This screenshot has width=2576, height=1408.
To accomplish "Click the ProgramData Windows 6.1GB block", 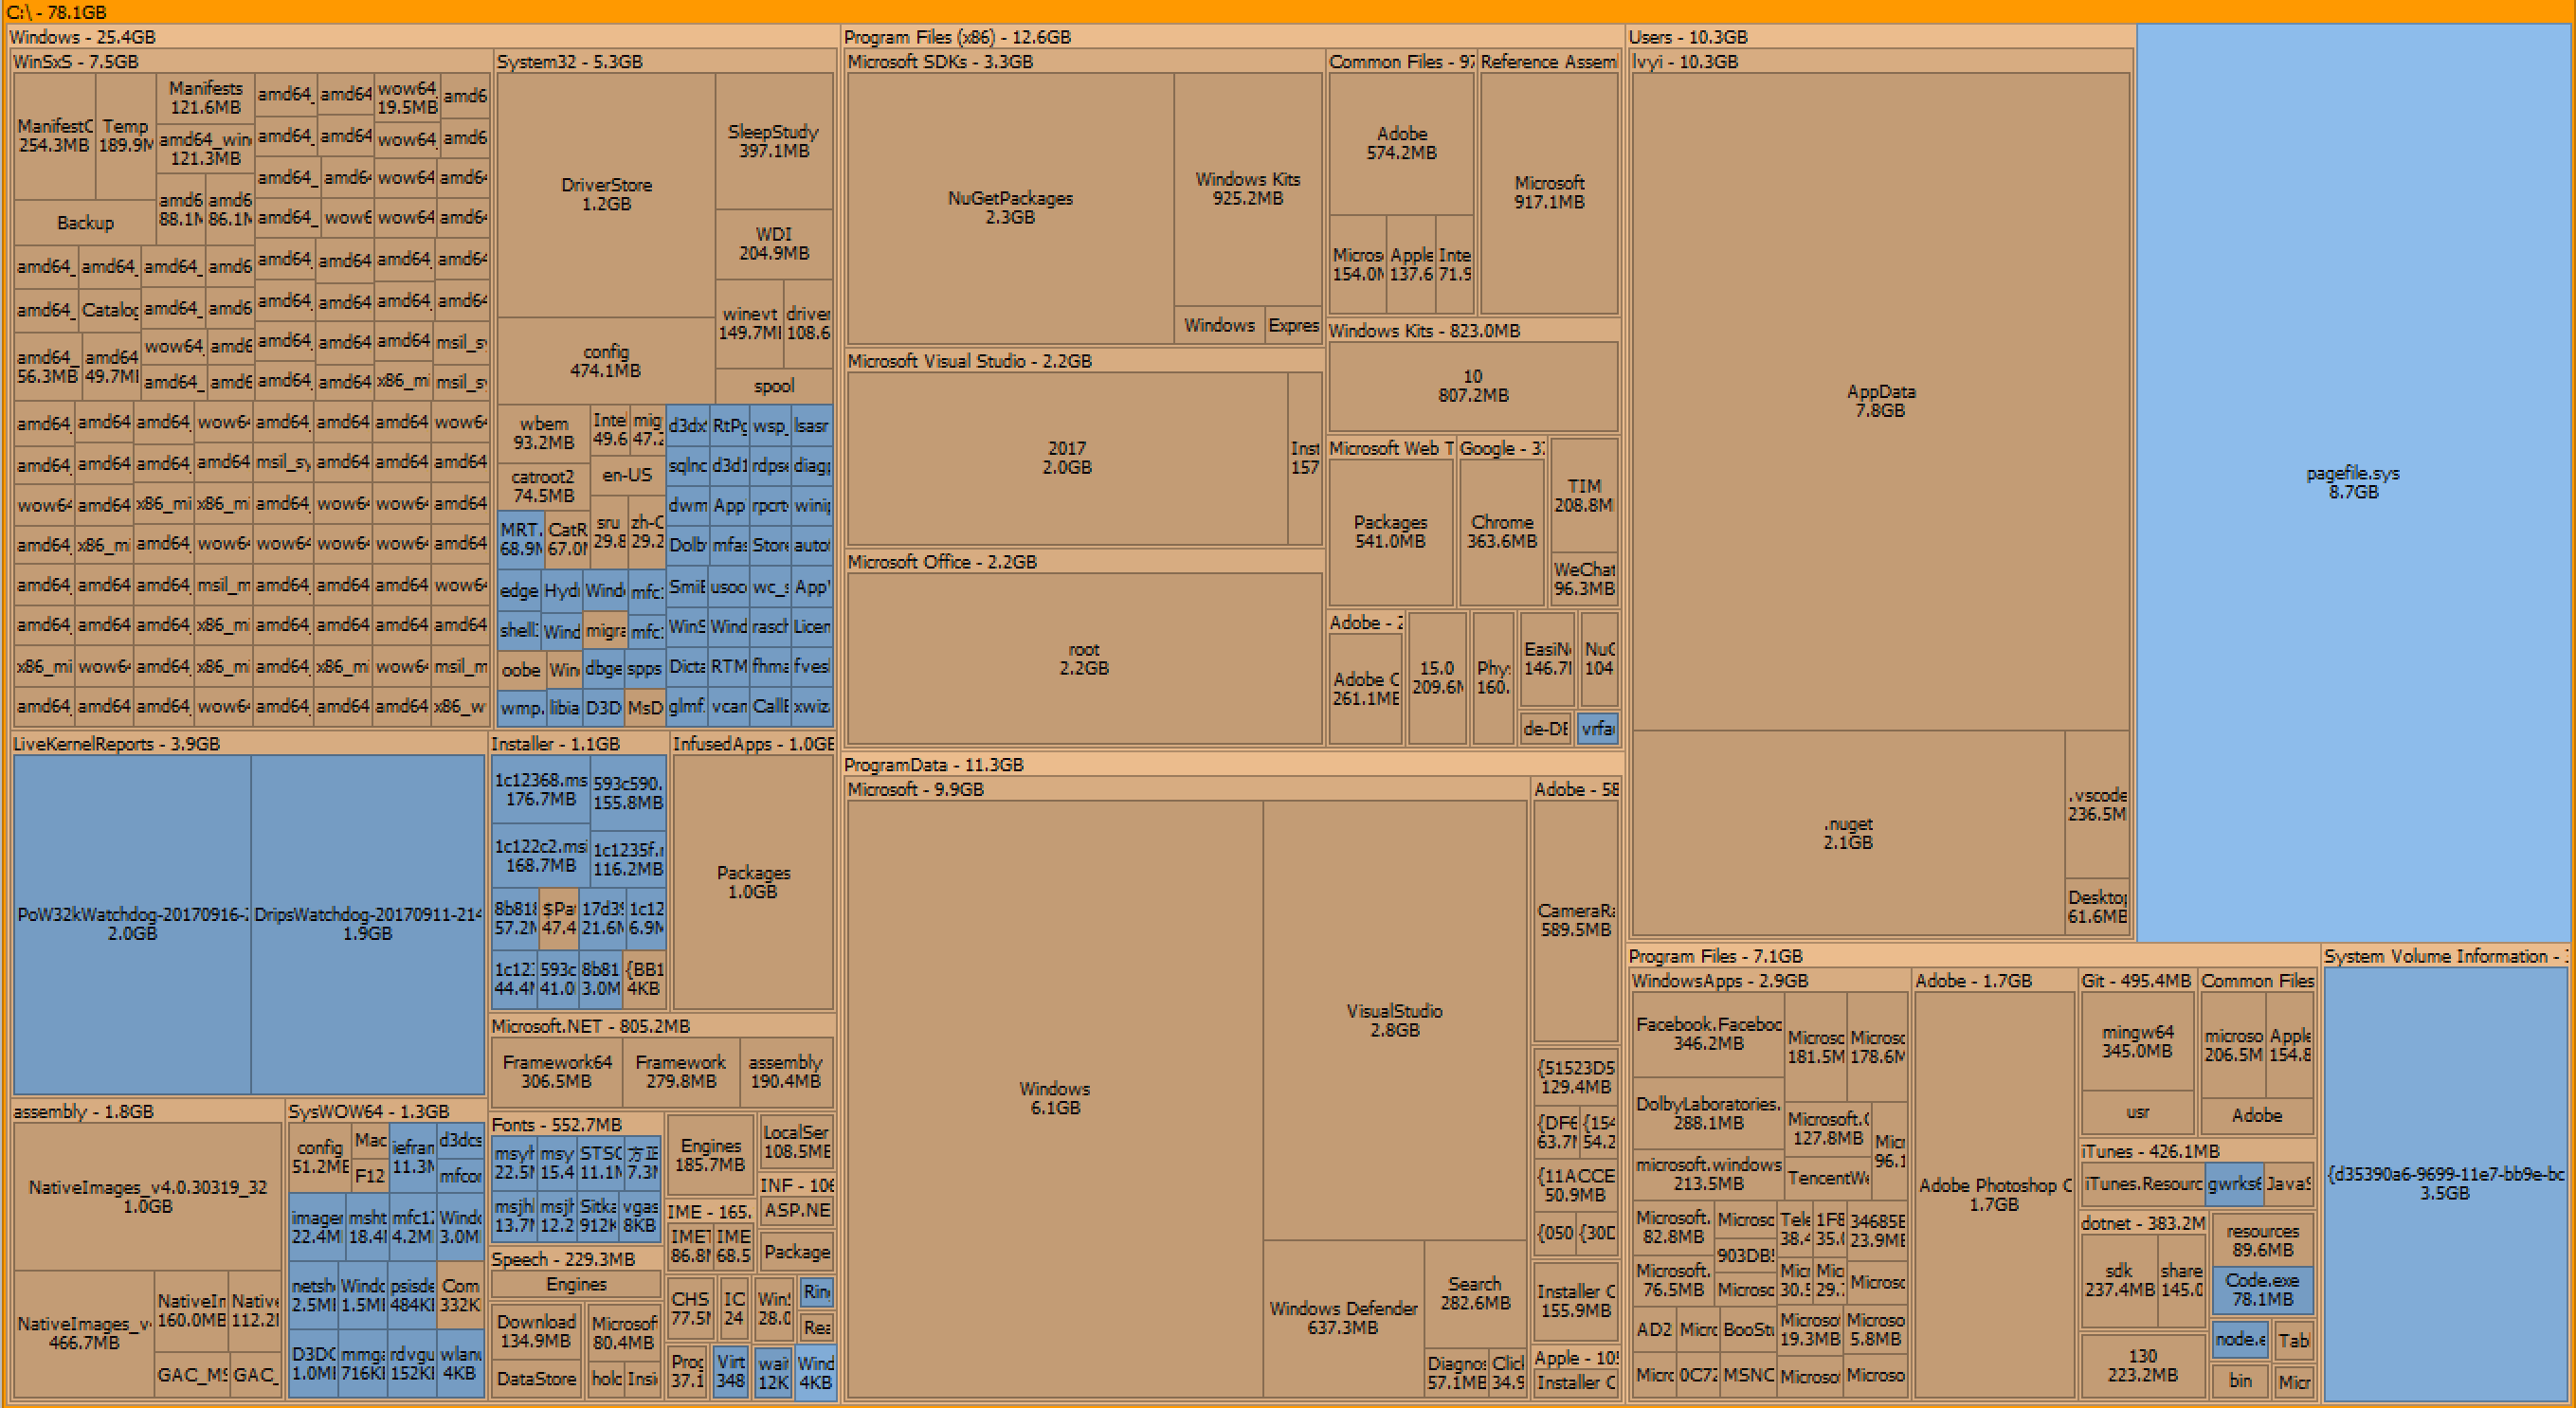I will 1055,1098.
